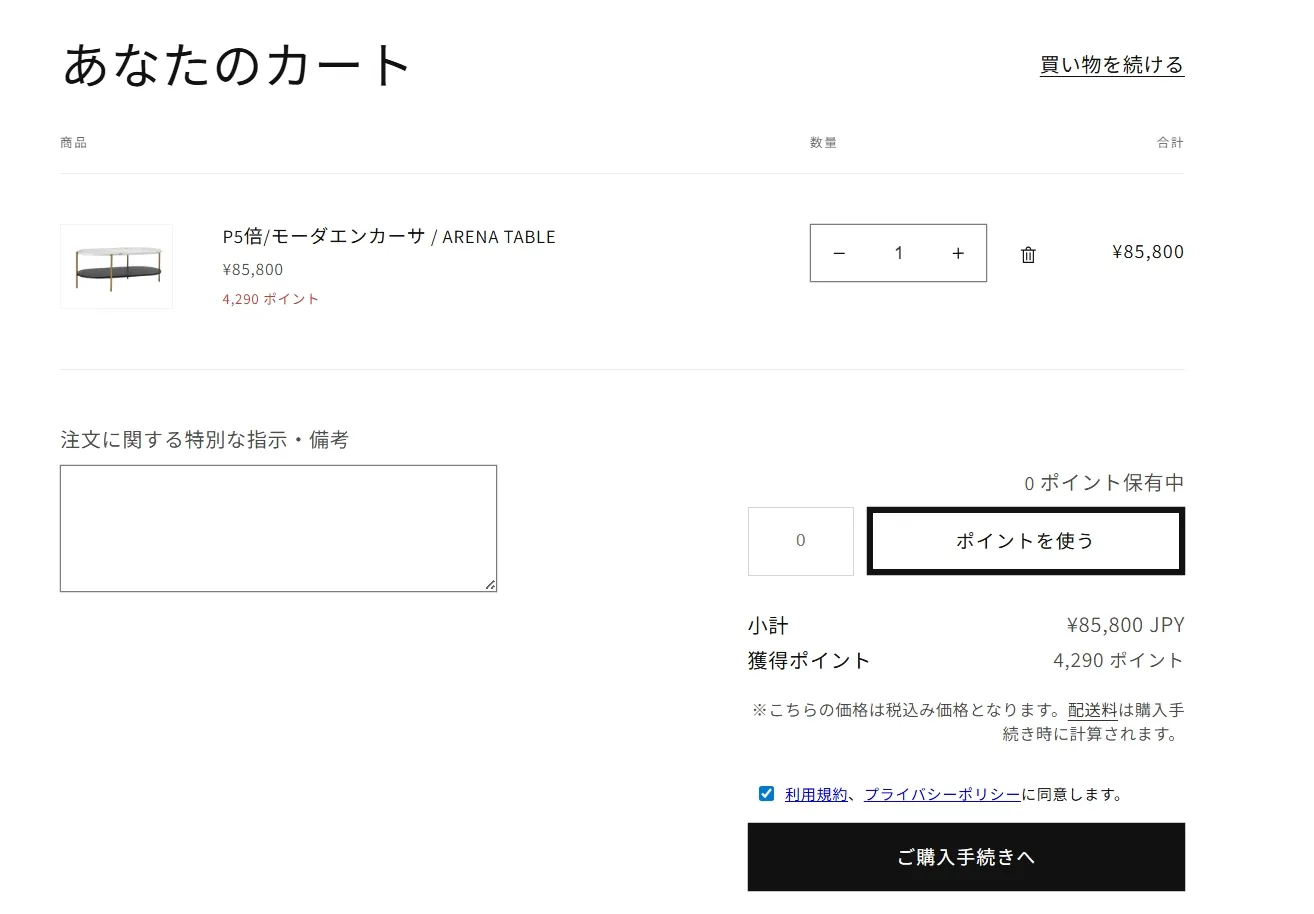Click the quantity number field
The height and width of the screenshot is (914, 1314).
[898, 254]
